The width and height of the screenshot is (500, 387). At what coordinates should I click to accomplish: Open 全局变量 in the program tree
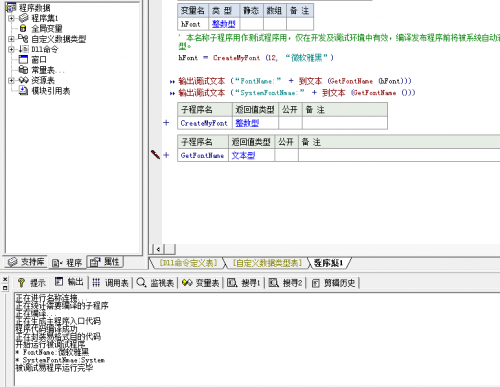coord(47,29)
